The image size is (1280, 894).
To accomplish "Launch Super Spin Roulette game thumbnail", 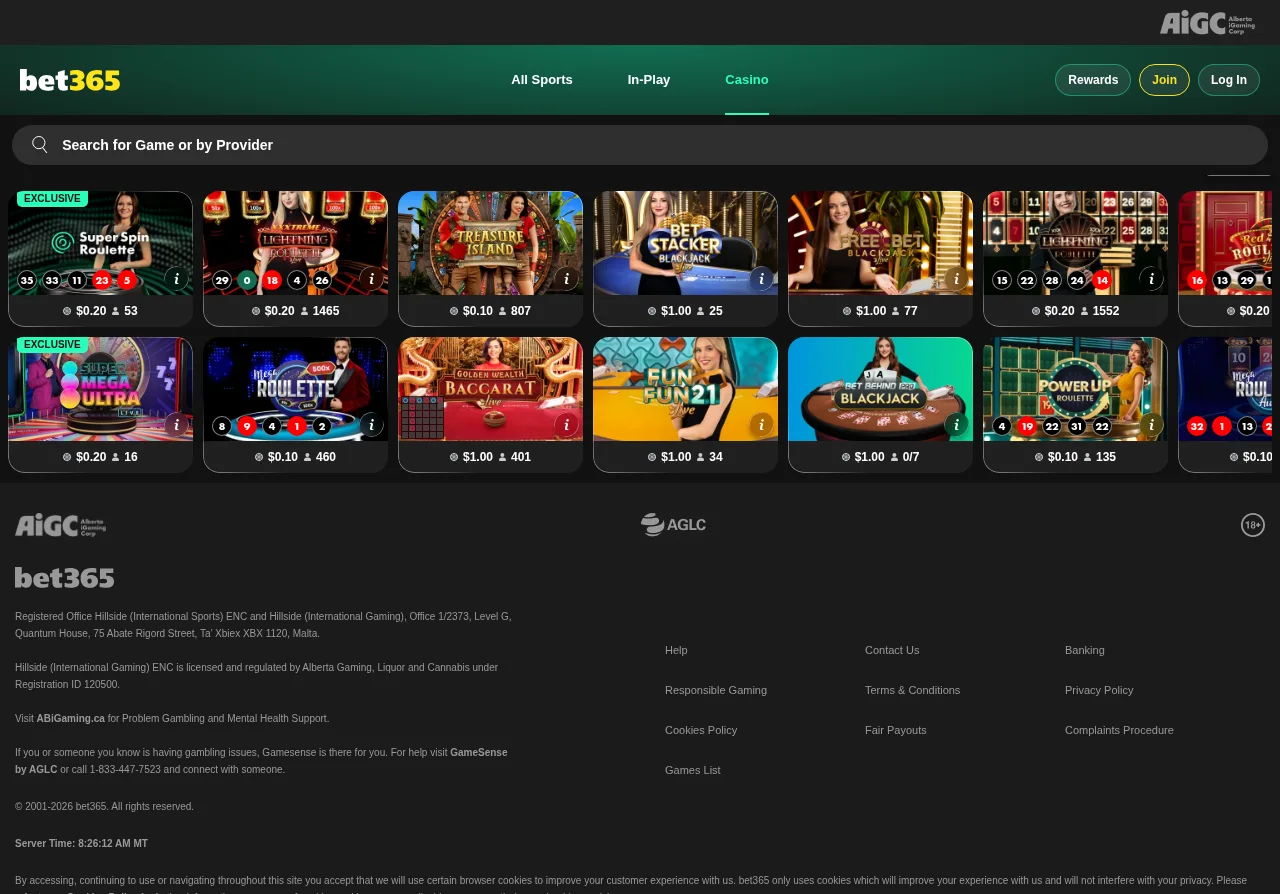I will [100, 243].
